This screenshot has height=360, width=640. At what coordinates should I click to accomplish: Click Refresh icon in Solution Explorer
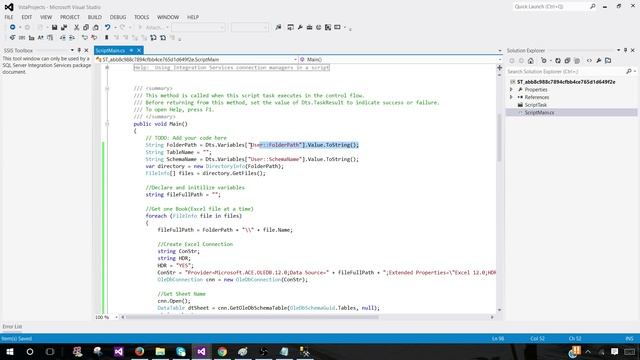click(x=558, y=60)
